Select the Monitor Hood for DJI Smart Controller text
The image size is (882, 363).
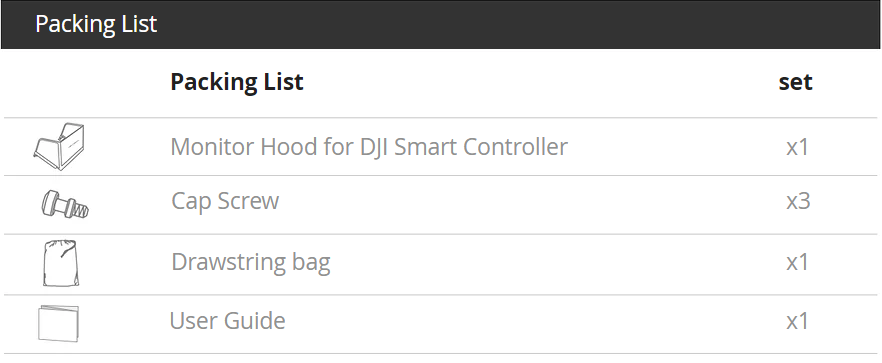click(369, 147)
